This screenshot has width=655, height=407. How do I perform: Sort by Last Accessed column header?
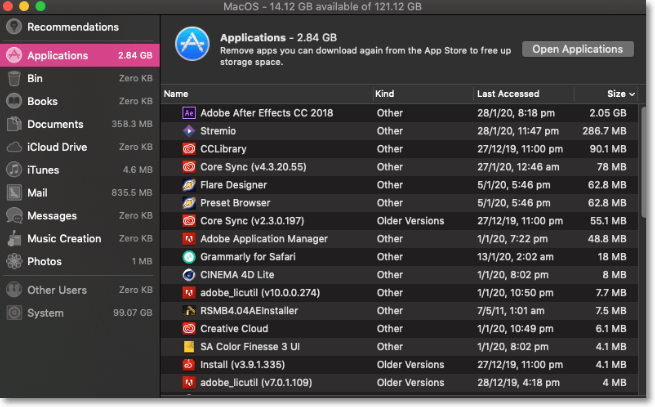[x=508, y=94]
